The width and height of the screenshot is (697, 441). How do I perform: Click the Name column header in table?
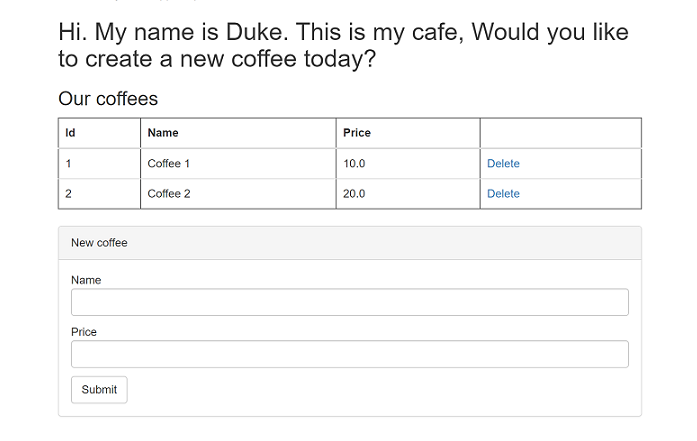(163, 133)
